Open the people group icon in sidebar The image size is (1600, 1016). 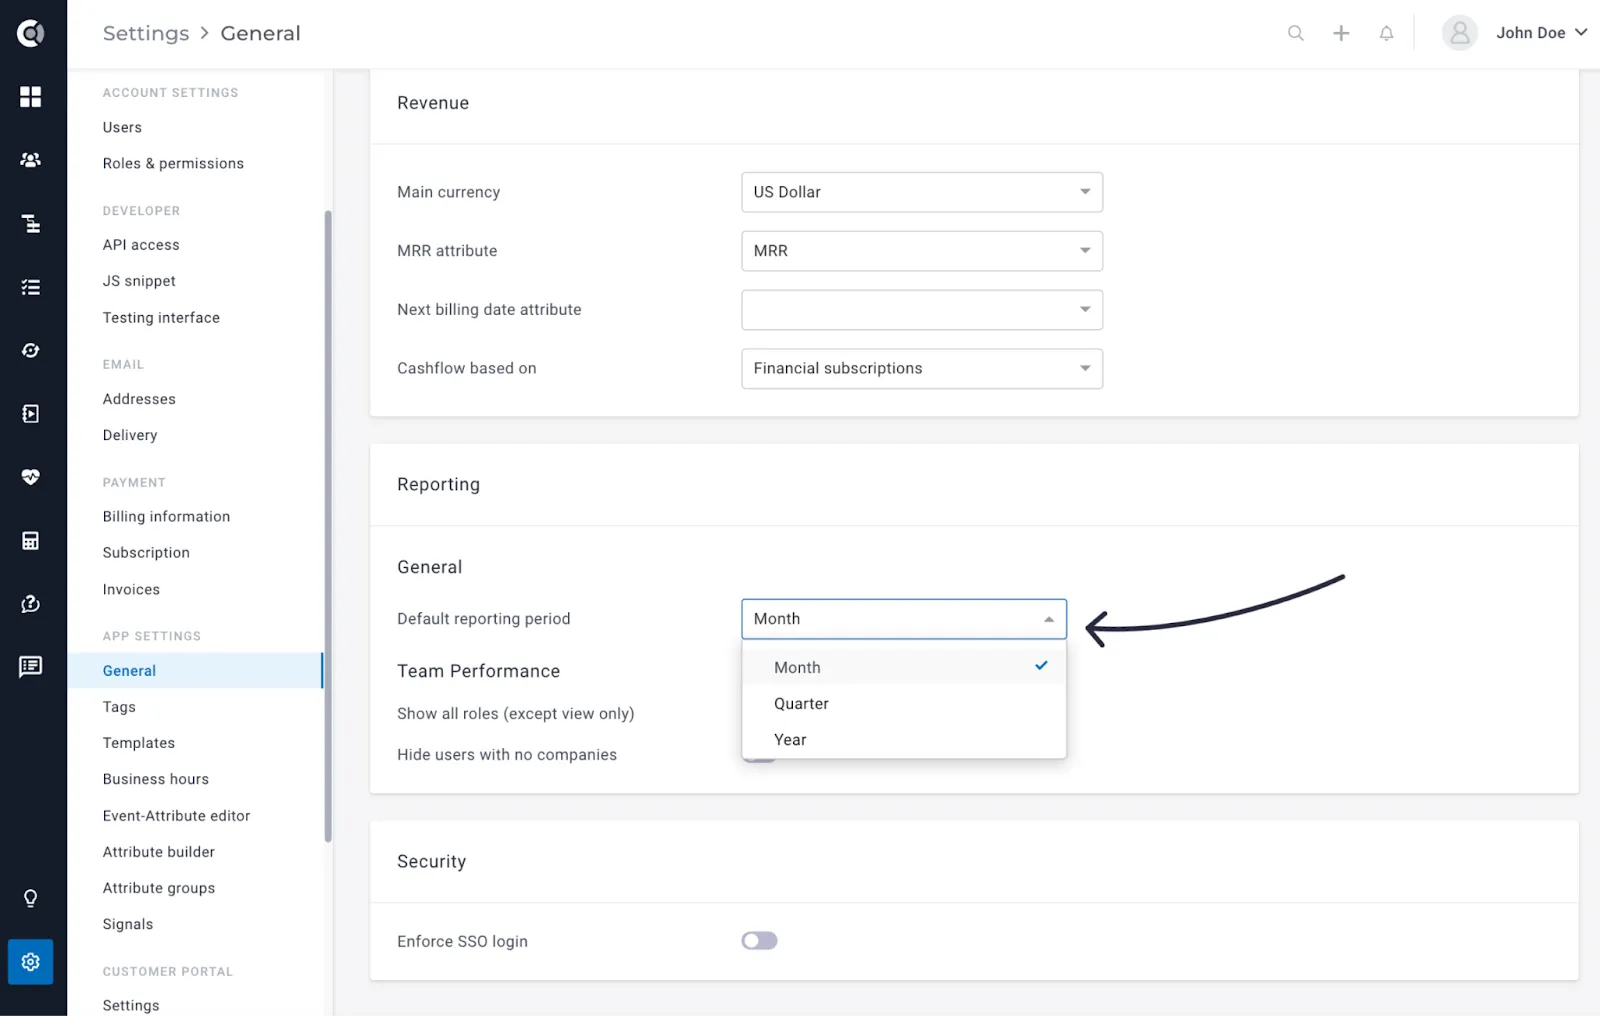pos(31,160)
